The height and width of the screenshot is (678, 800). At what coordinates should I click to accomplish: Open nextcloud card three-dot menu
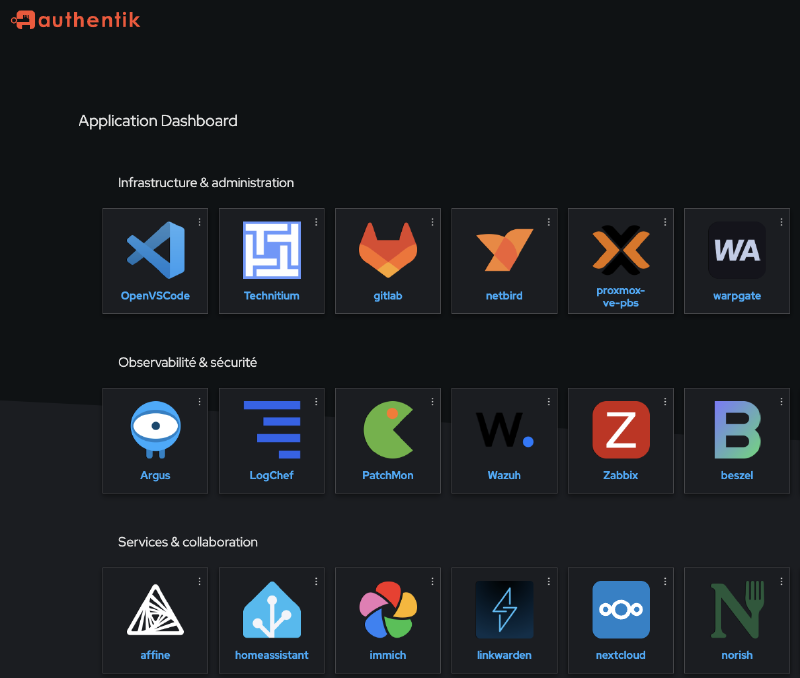click(665, 581)
